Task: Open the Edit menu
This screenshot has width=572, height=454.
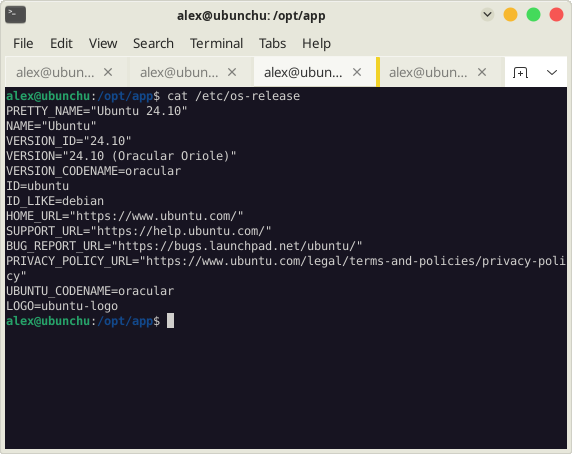Action: 61,43
